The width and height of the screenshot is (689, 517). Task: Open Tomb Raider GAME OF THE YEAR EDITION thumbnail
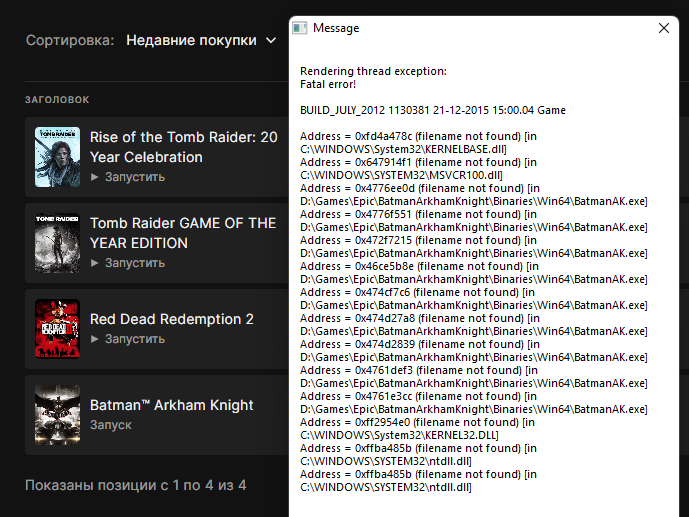point(58,243)
